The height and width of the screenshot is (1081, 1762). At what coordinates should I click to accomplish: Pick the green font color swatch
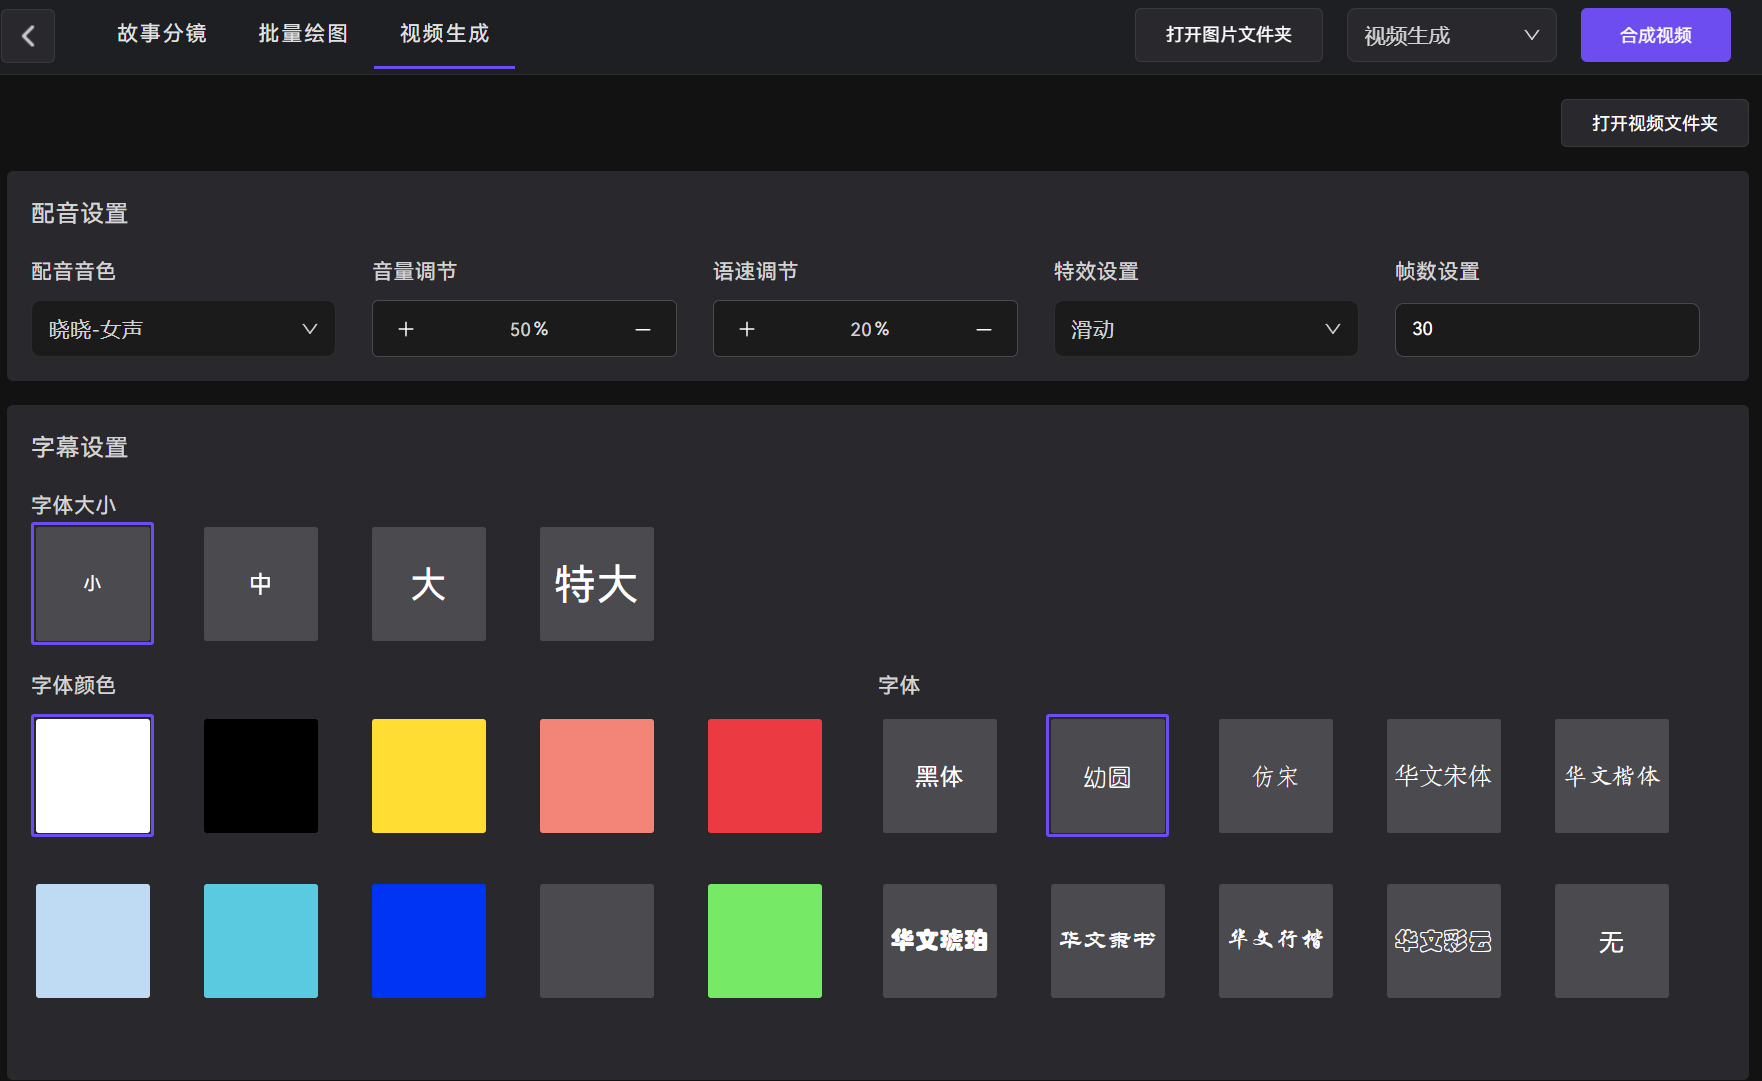click(x=765, y=941)
